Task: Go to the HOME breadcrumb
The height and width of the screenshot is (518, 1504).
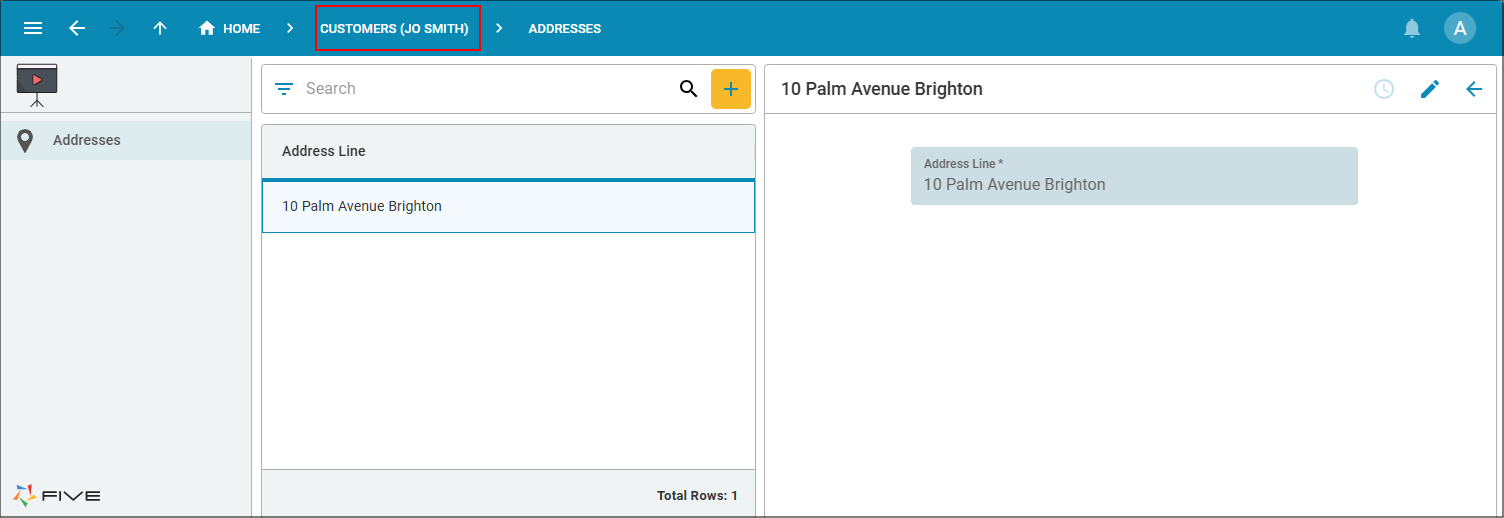Action: click(x=230, y=28)
